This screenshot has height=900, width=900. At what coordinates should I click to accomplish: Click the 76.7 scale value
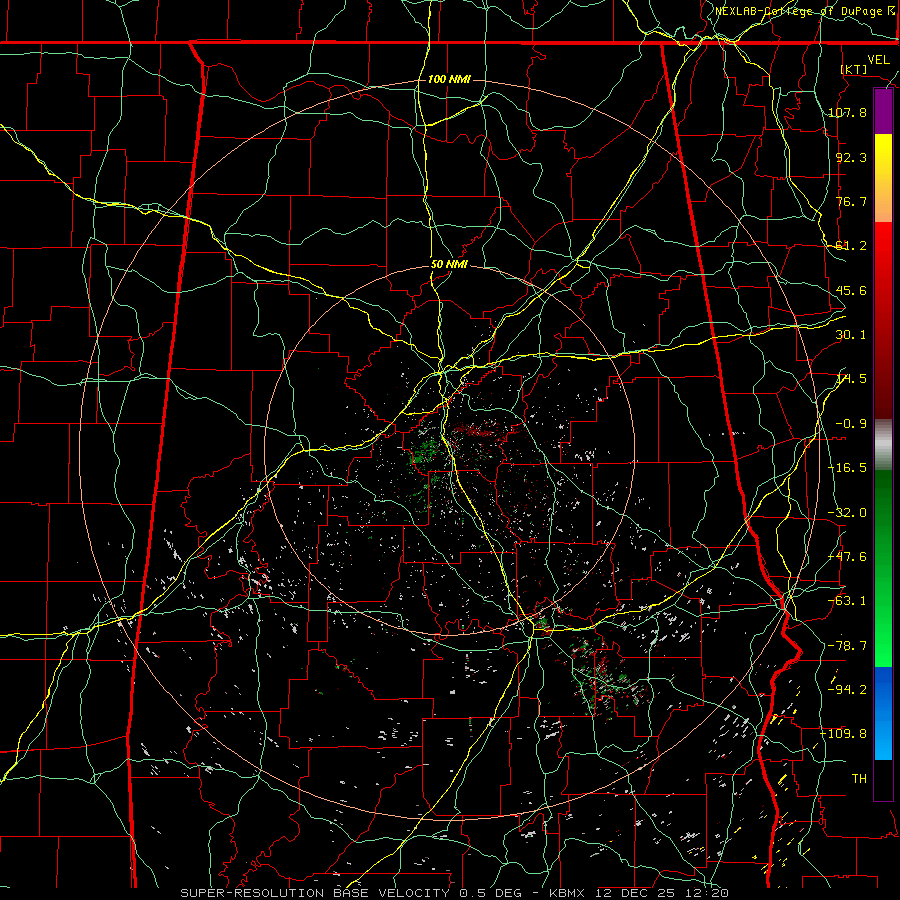point(851,201)
